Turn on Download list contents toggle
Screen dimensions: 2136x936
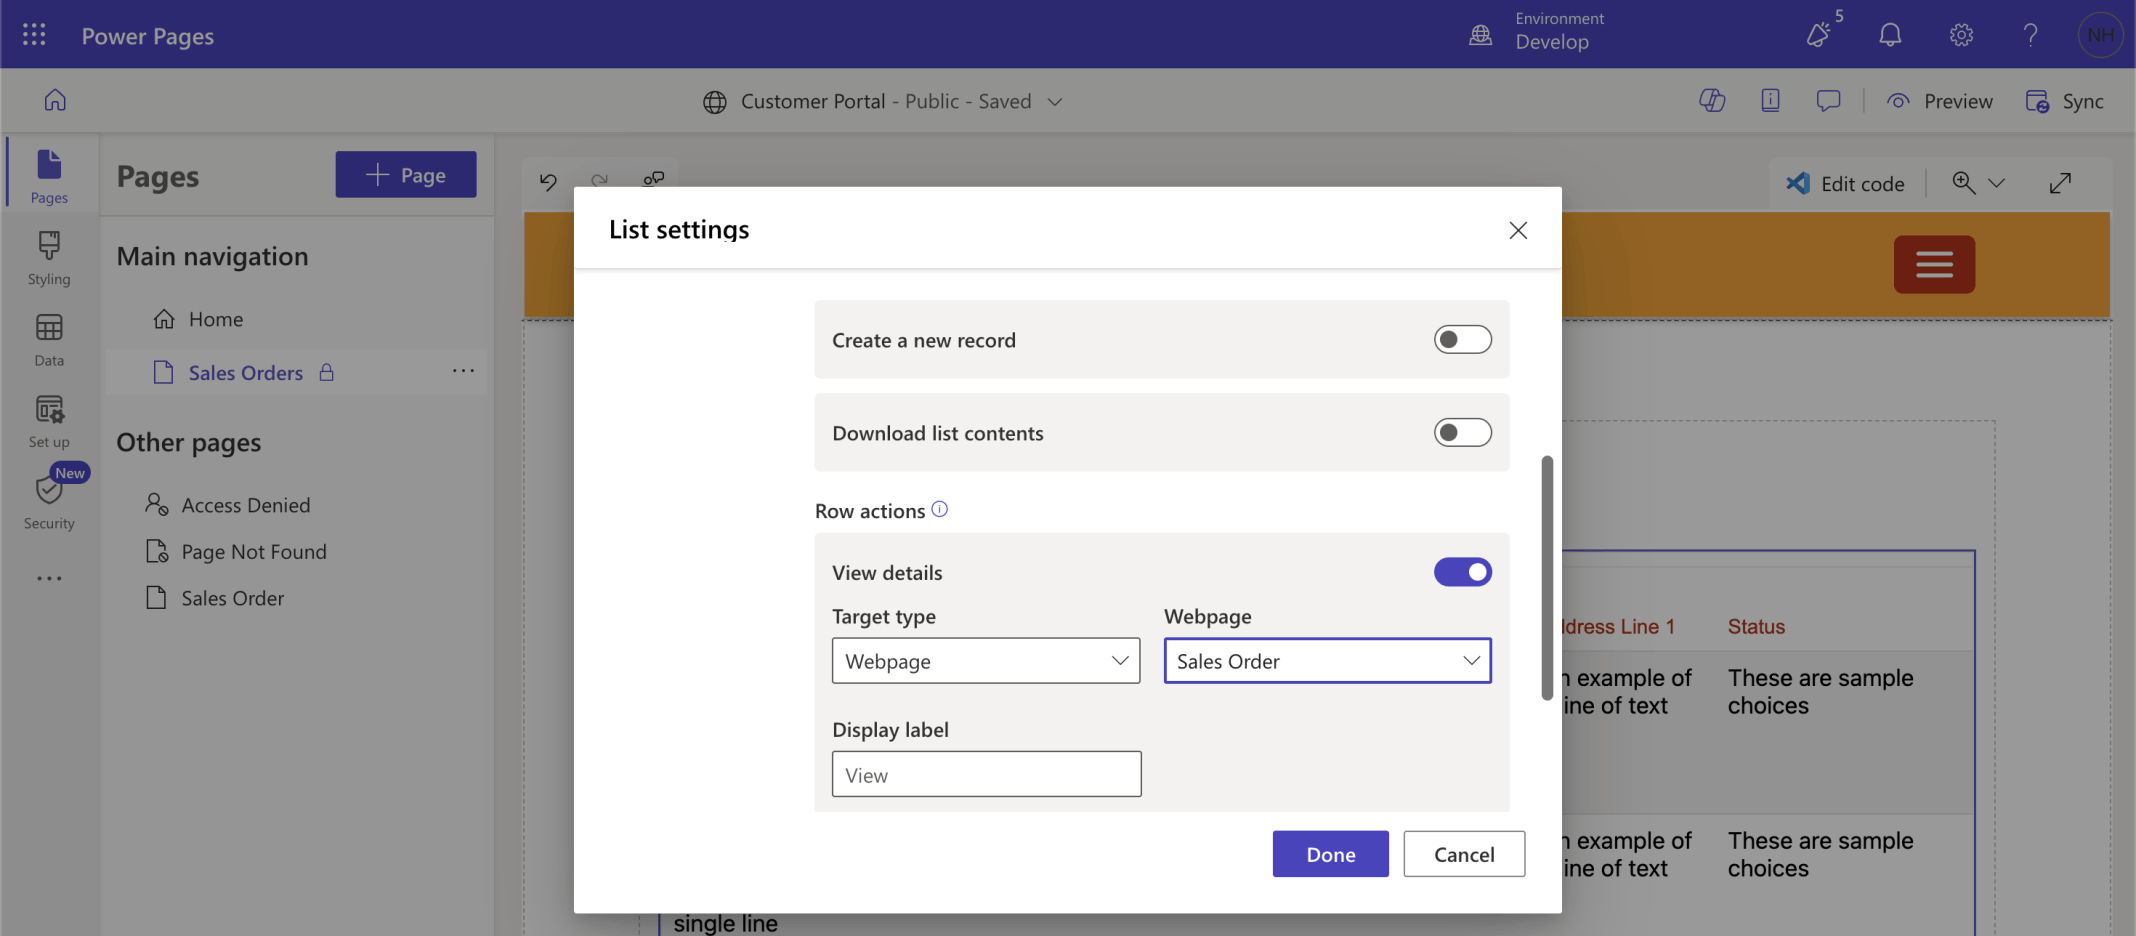coord(1462,433)
